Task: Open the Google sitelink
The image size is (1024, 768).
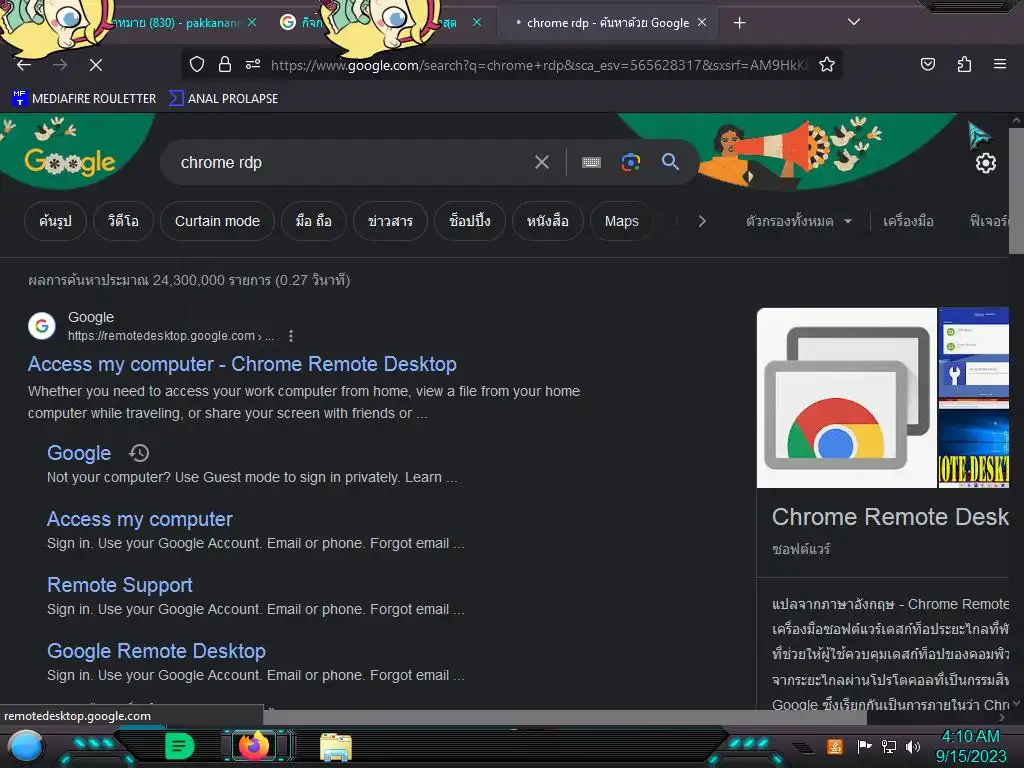Action: pyautogui.click(x=79, y=453)
